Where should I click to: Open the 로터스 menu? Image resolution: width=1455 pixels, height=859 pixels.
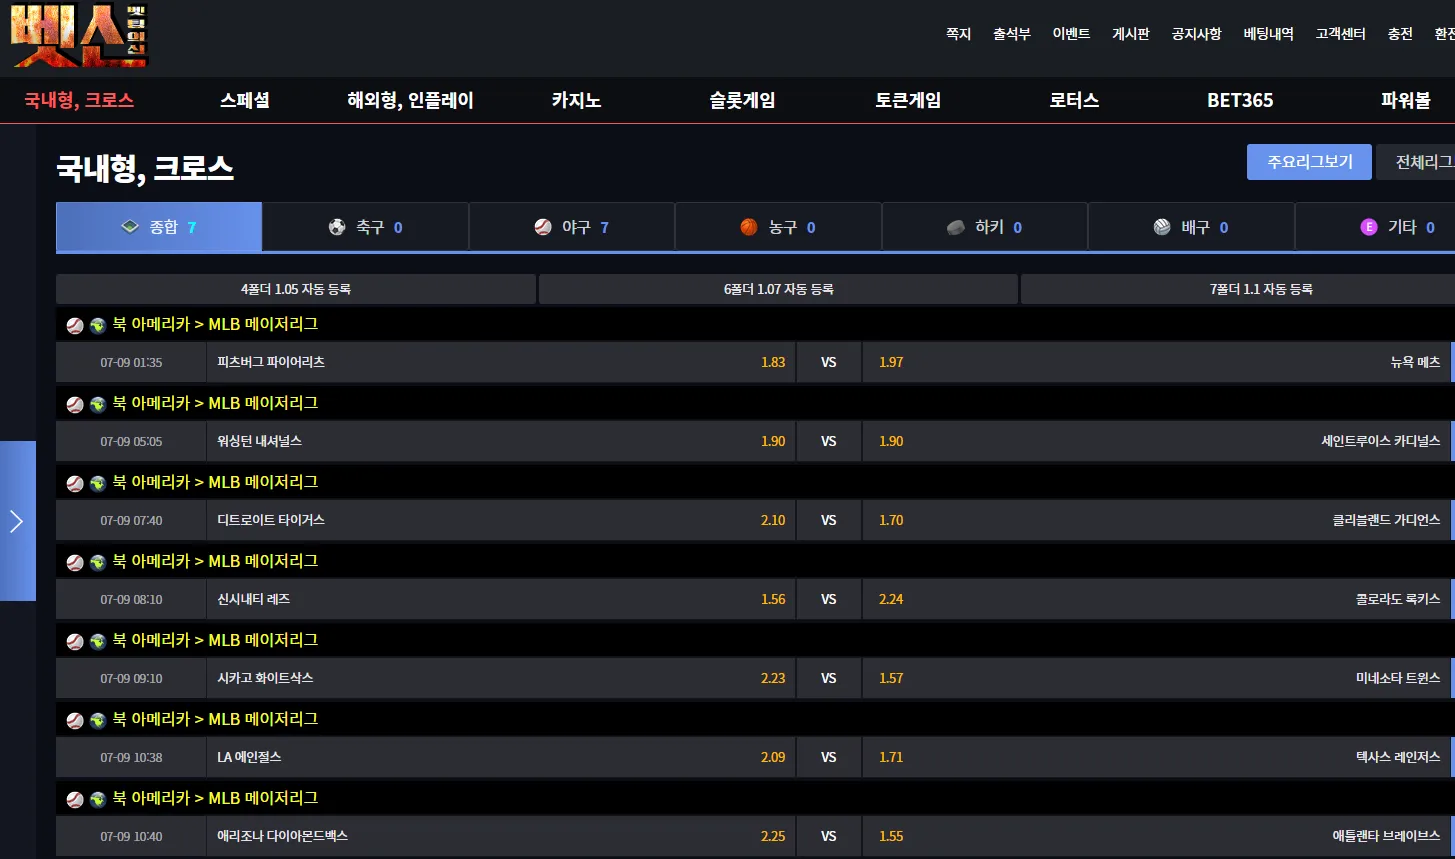coord(1074,100)
